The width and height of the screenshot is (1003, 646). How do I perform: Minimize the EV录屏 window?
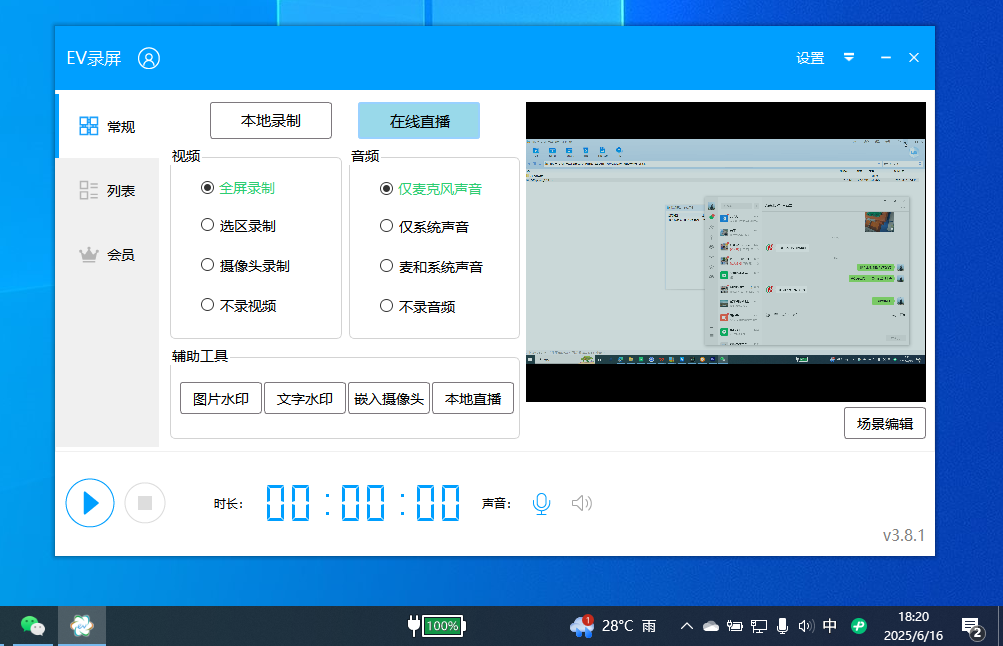pos(886,58)
